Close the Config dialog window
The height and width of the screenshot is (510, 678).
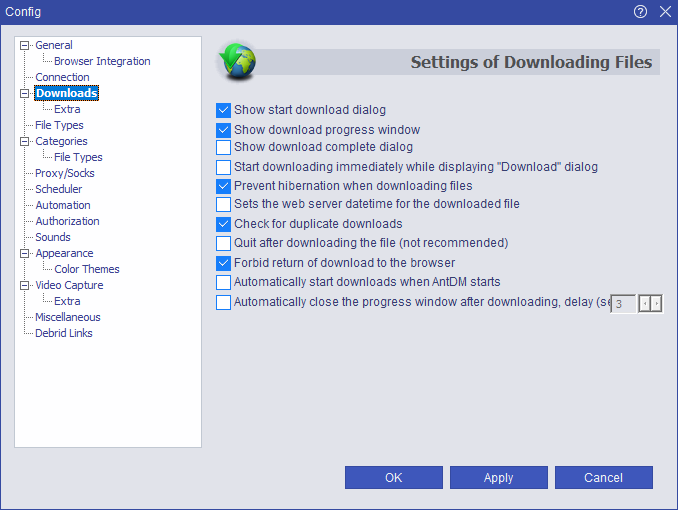pos(665,12)
